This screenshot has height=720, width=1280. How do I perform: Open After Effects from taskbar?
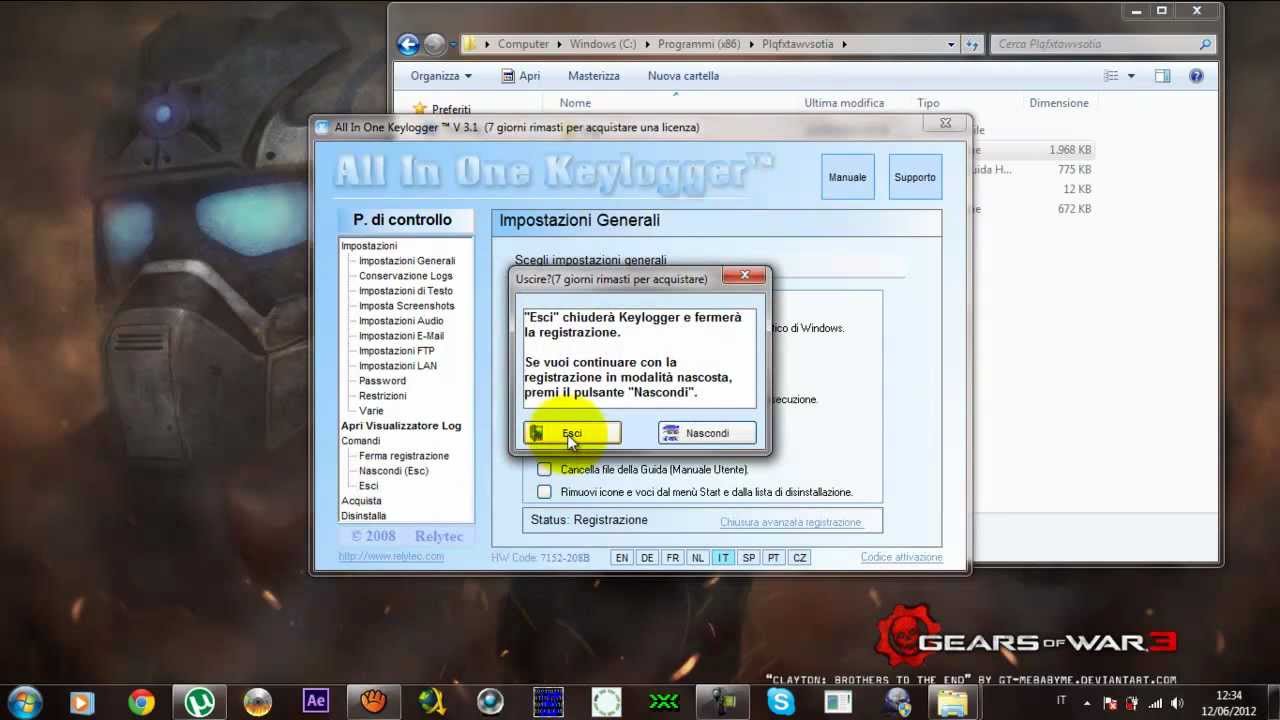pyautogui.click(x=316, y=701)
